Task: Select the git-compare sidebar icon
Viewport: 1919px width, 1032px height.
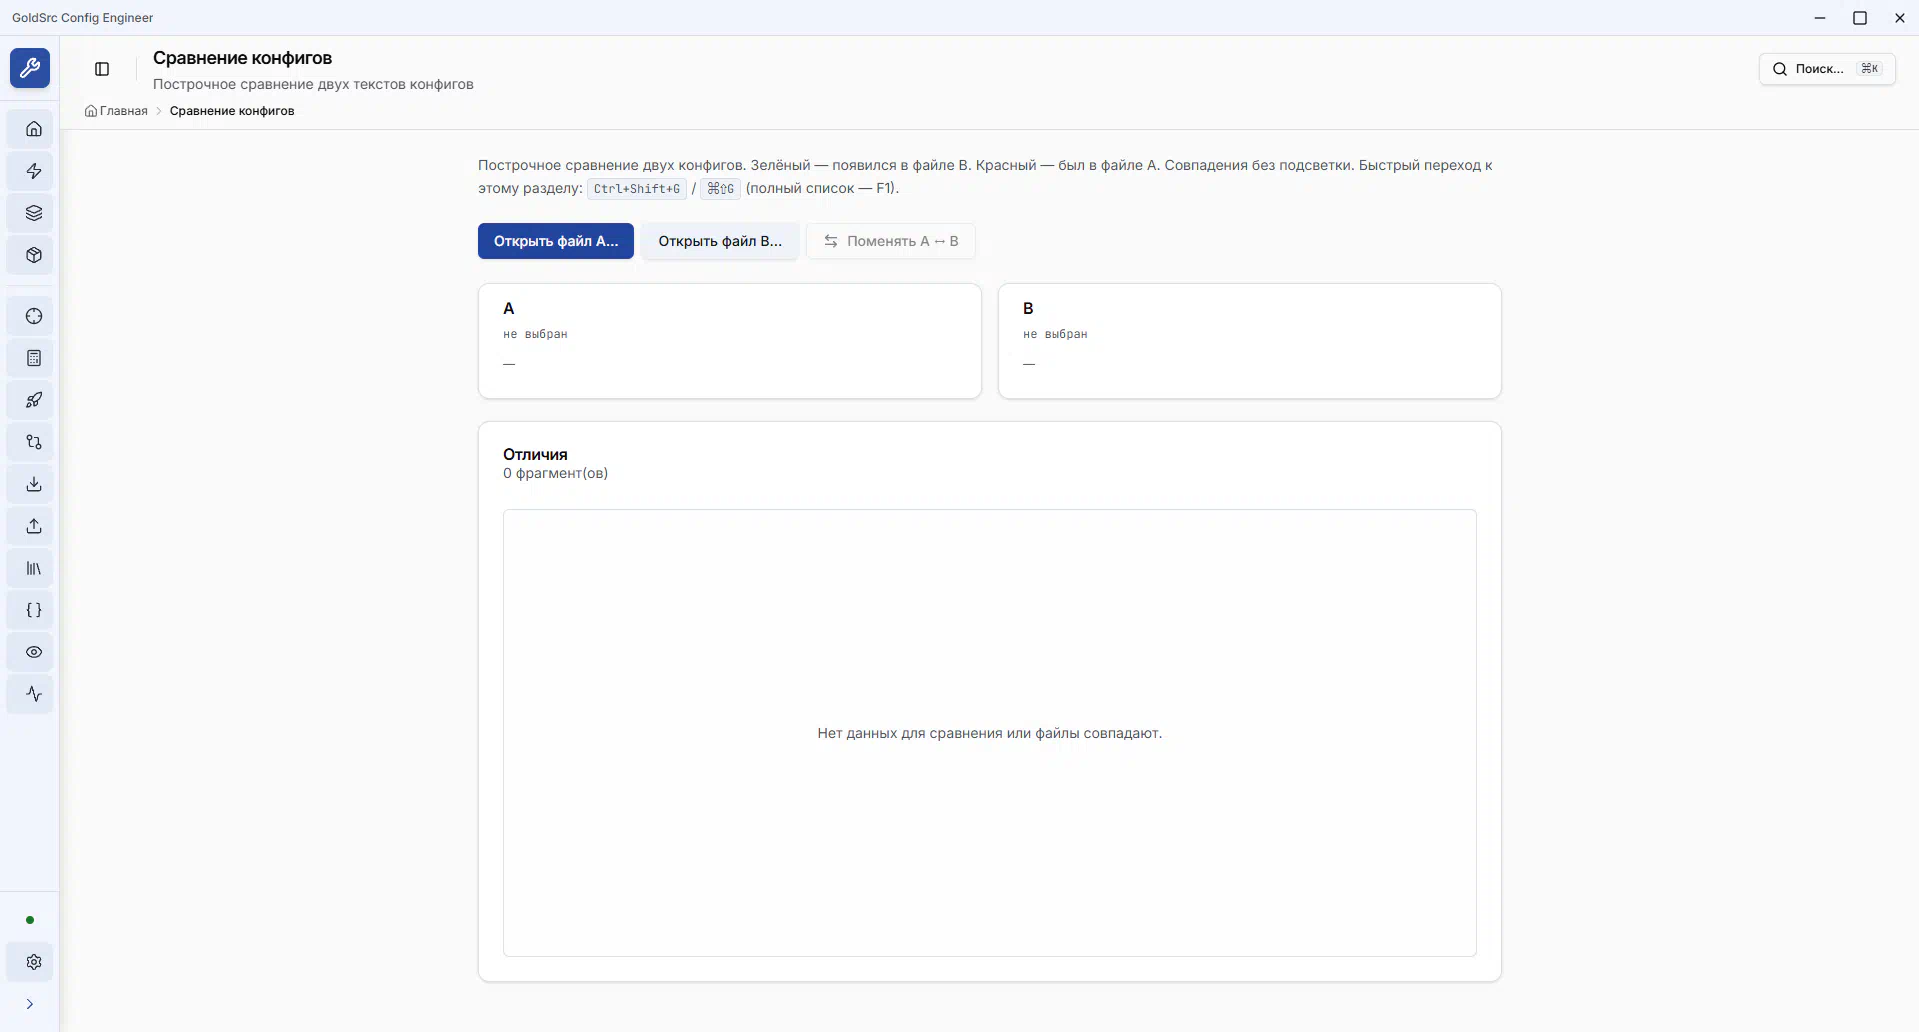Action: click(34, 442)
